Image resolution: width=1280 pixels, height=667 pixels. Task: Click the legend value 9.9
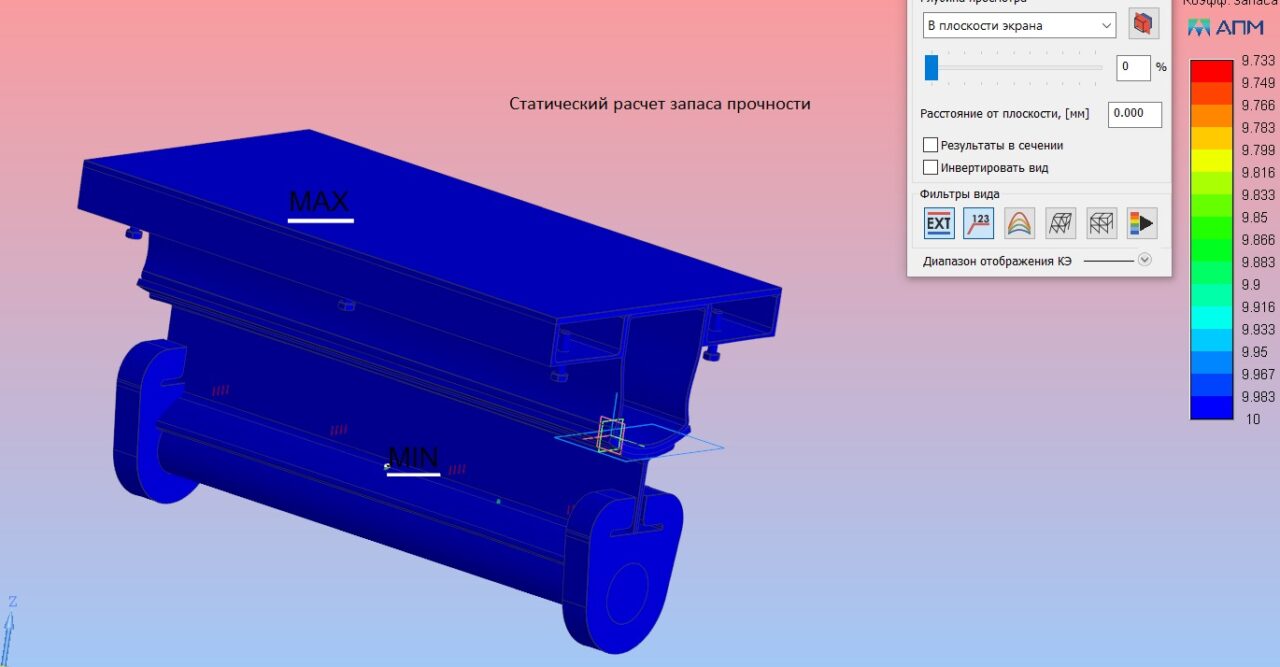[1251, 284]
